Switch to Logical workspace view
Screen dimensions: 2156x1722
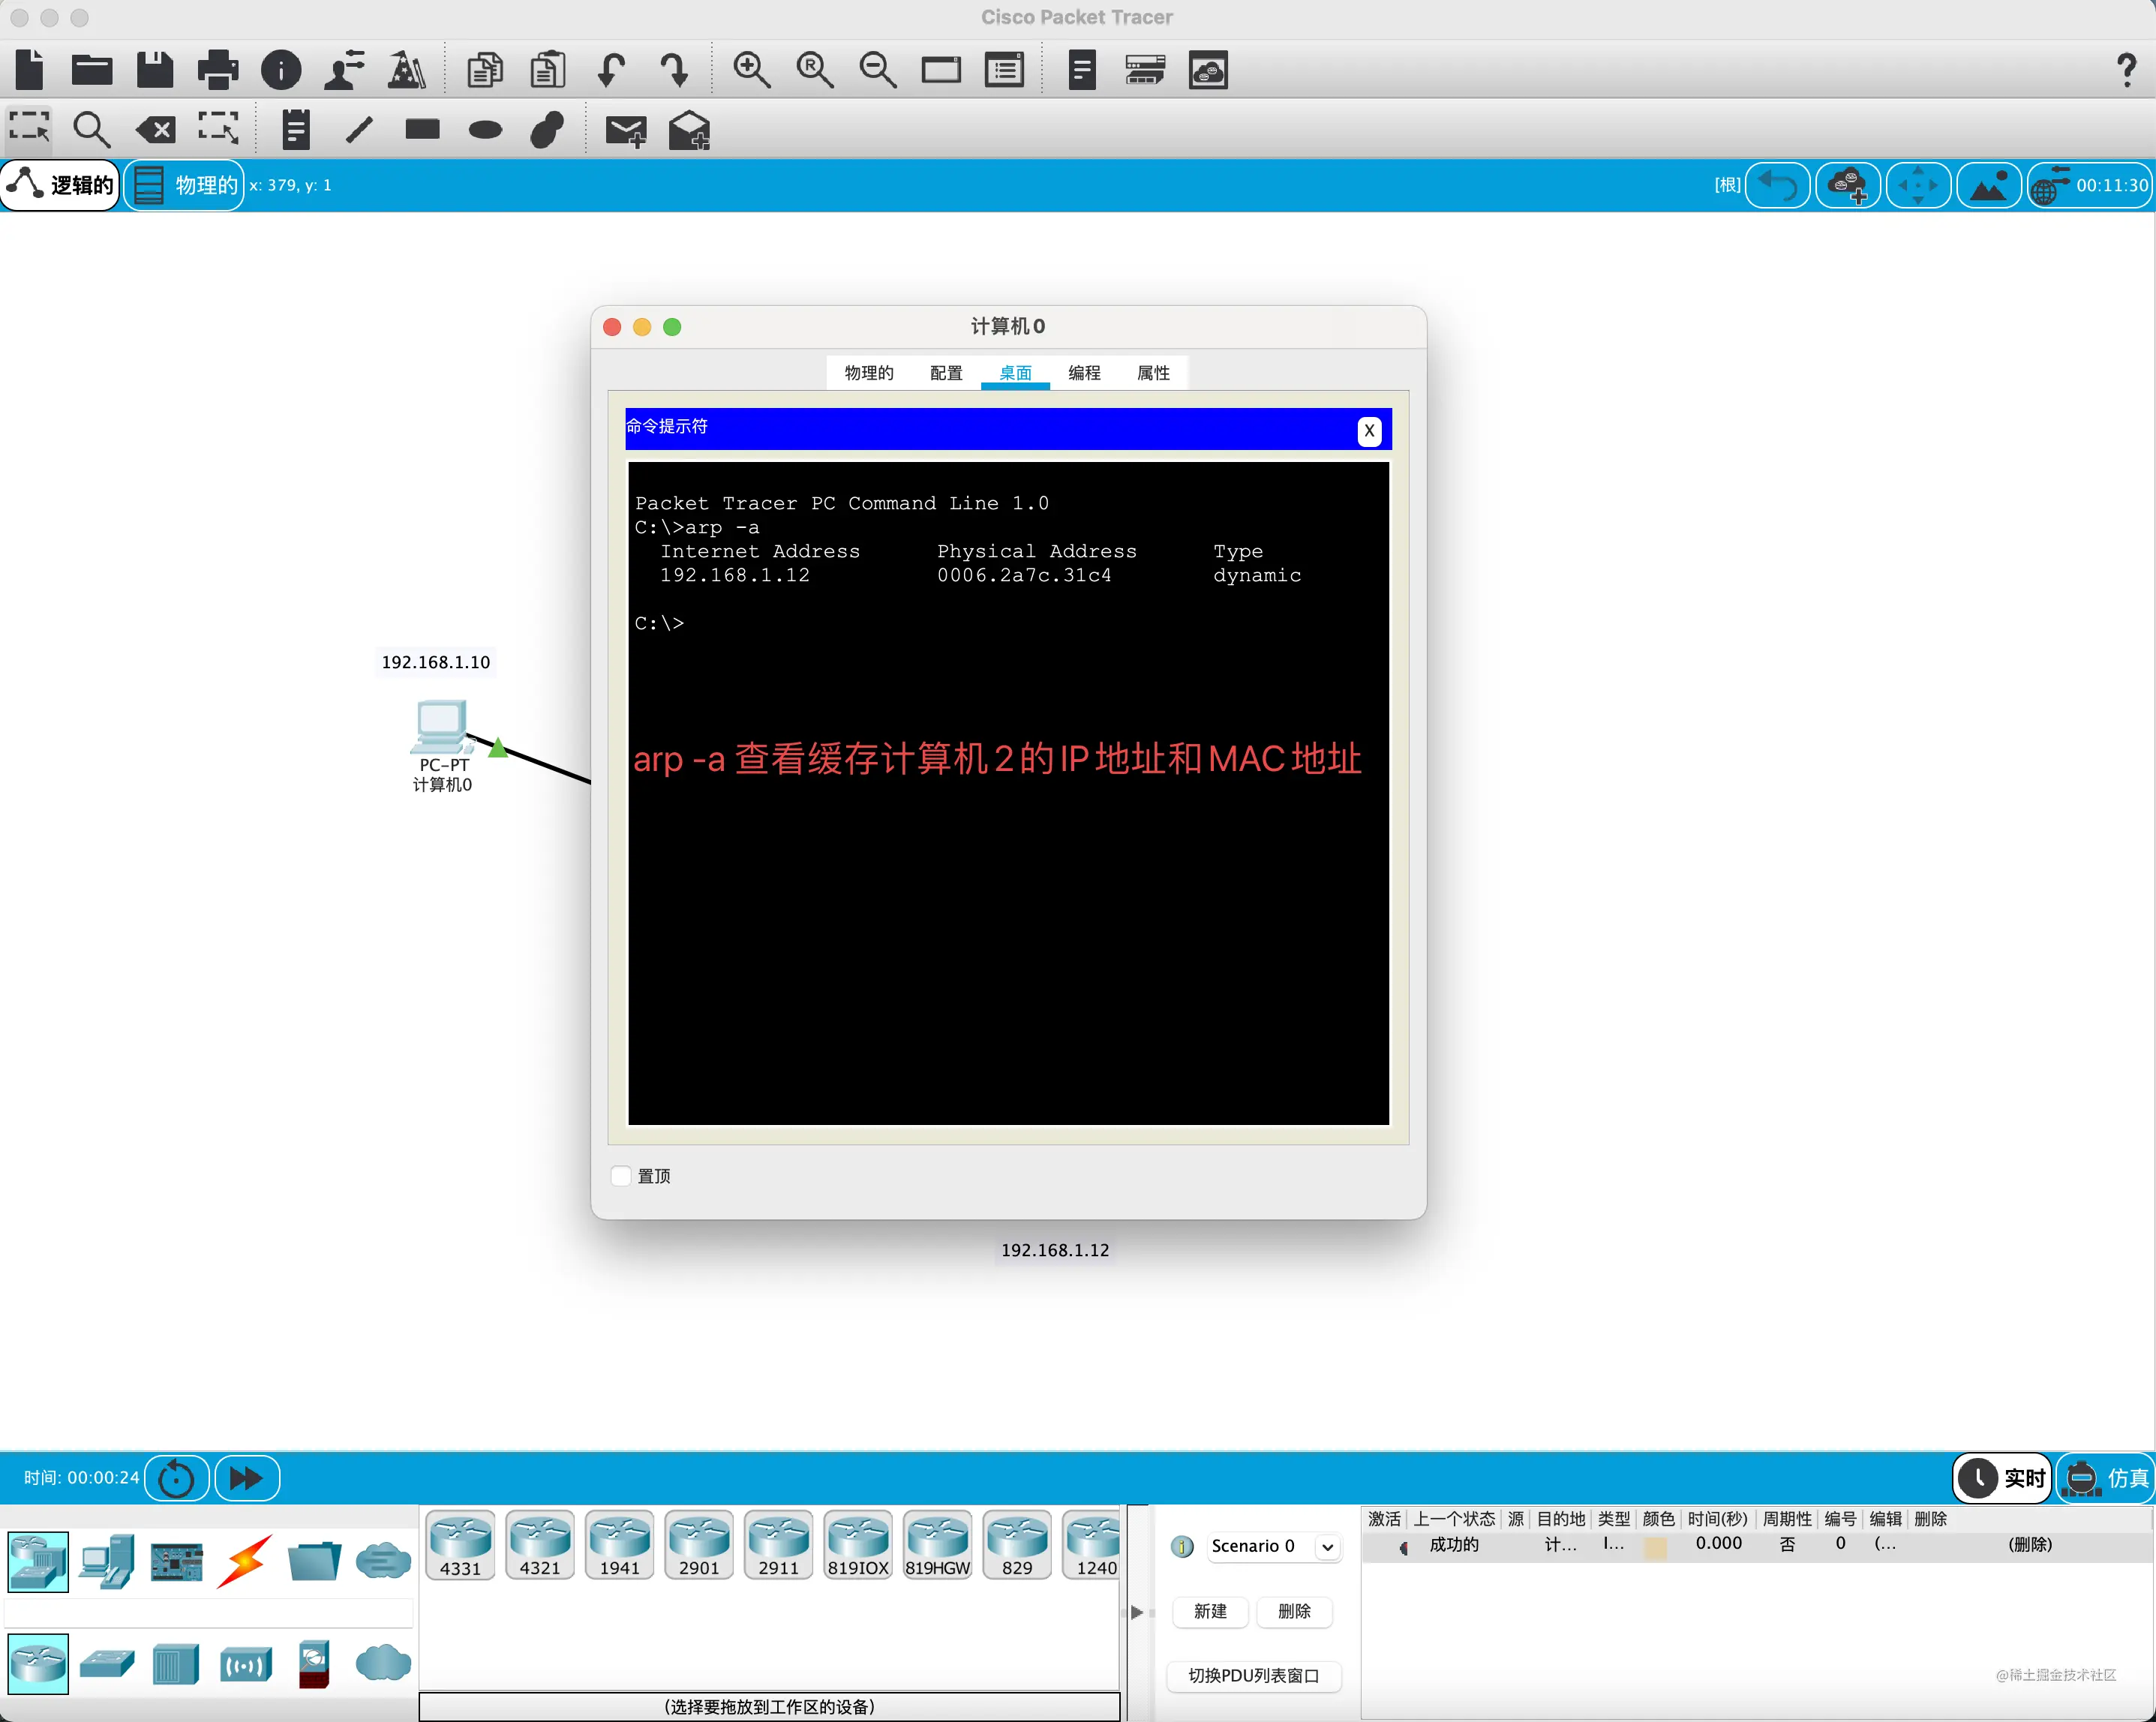click(61, 185)
